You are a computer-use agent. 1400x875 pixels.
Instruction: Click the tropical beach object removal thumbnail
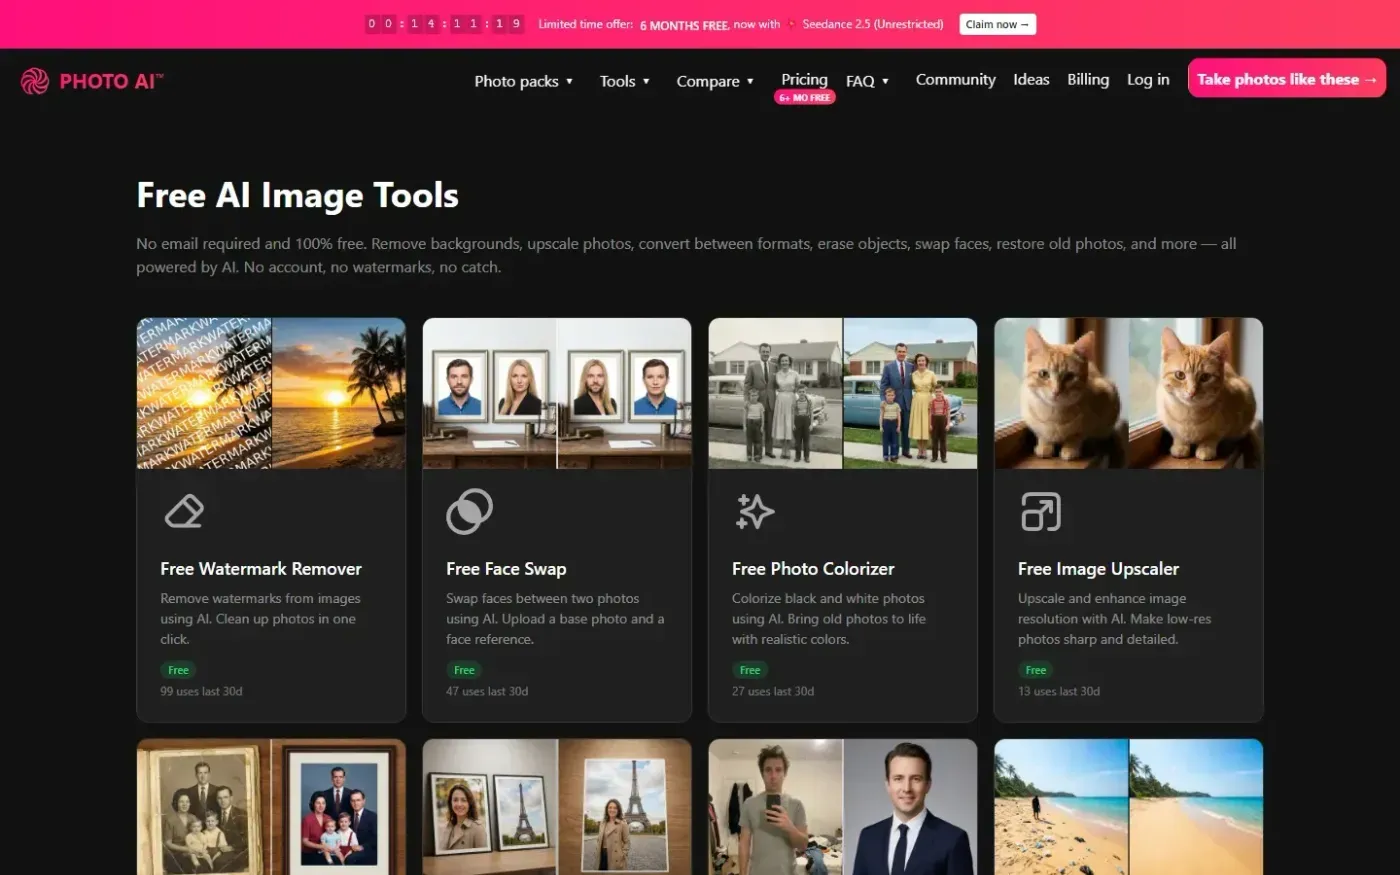point(1129,807)
